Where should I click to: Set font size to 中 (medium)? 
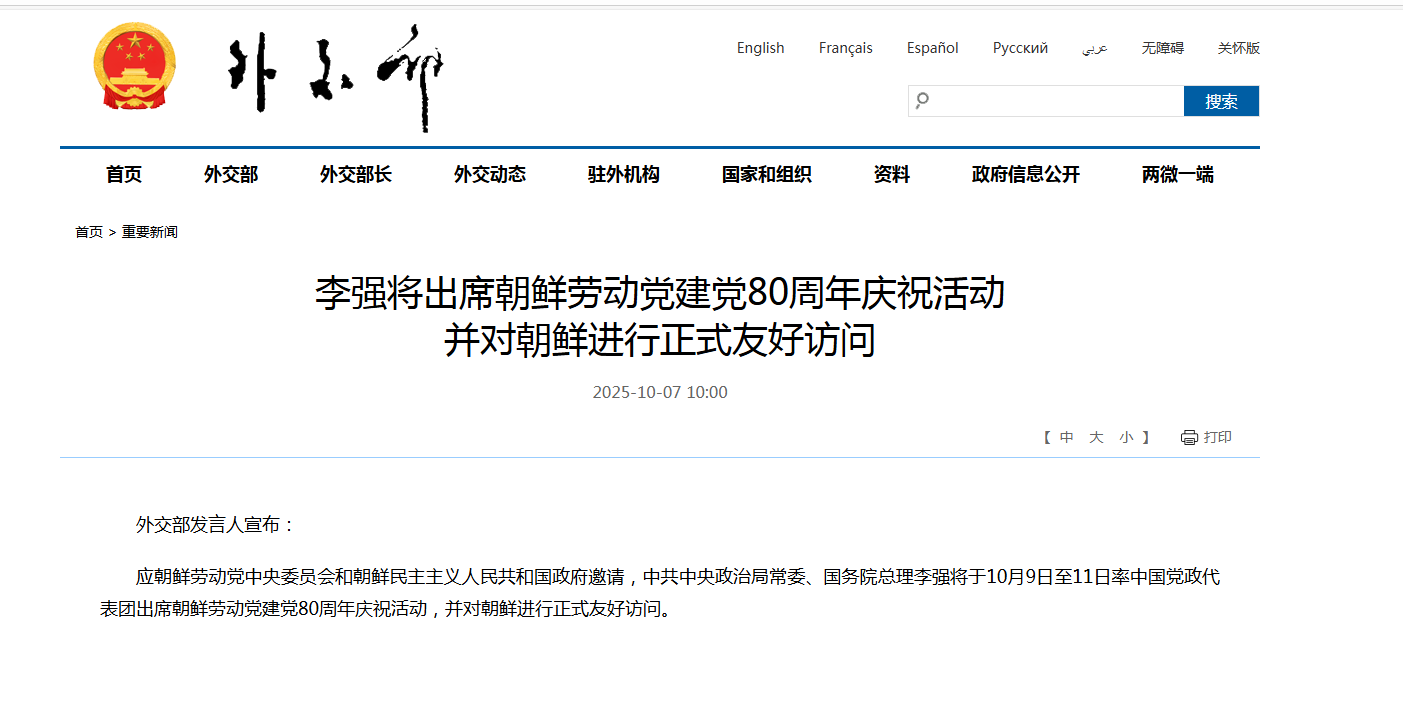coord(1067,437)
